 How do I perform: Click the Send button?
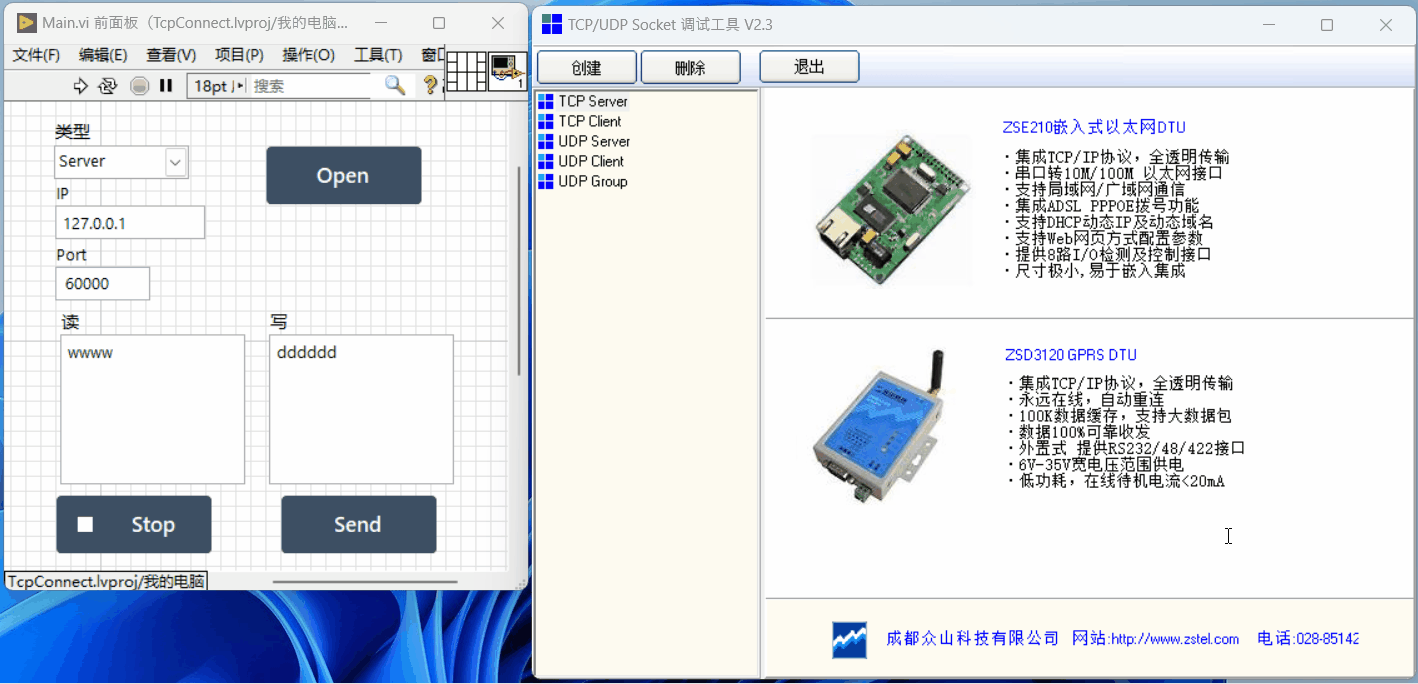click(358, 524)
